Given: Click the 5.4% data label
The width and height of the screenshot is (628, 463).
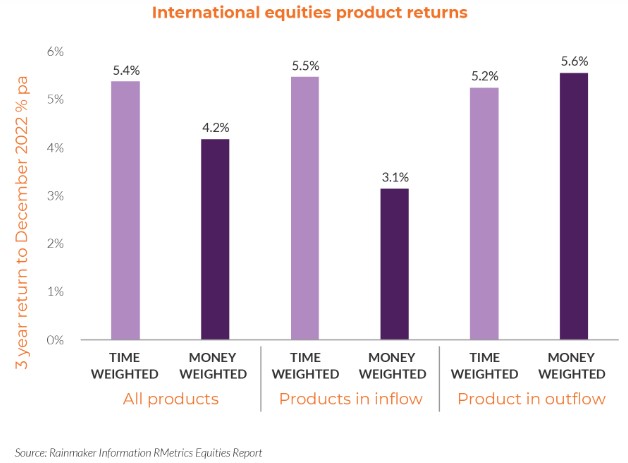Looking at the screenshot, I should click(125, 70).
